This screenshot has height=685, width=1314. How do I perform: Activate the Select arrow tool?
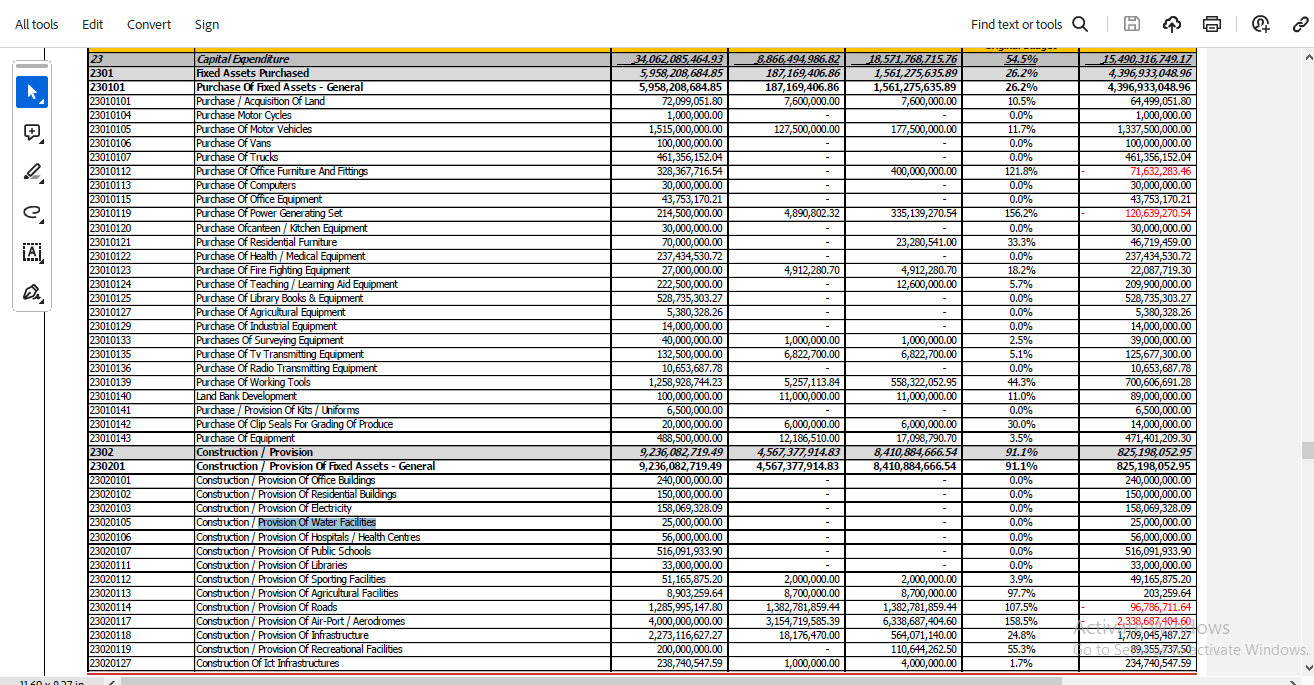[x=32, y=92]
